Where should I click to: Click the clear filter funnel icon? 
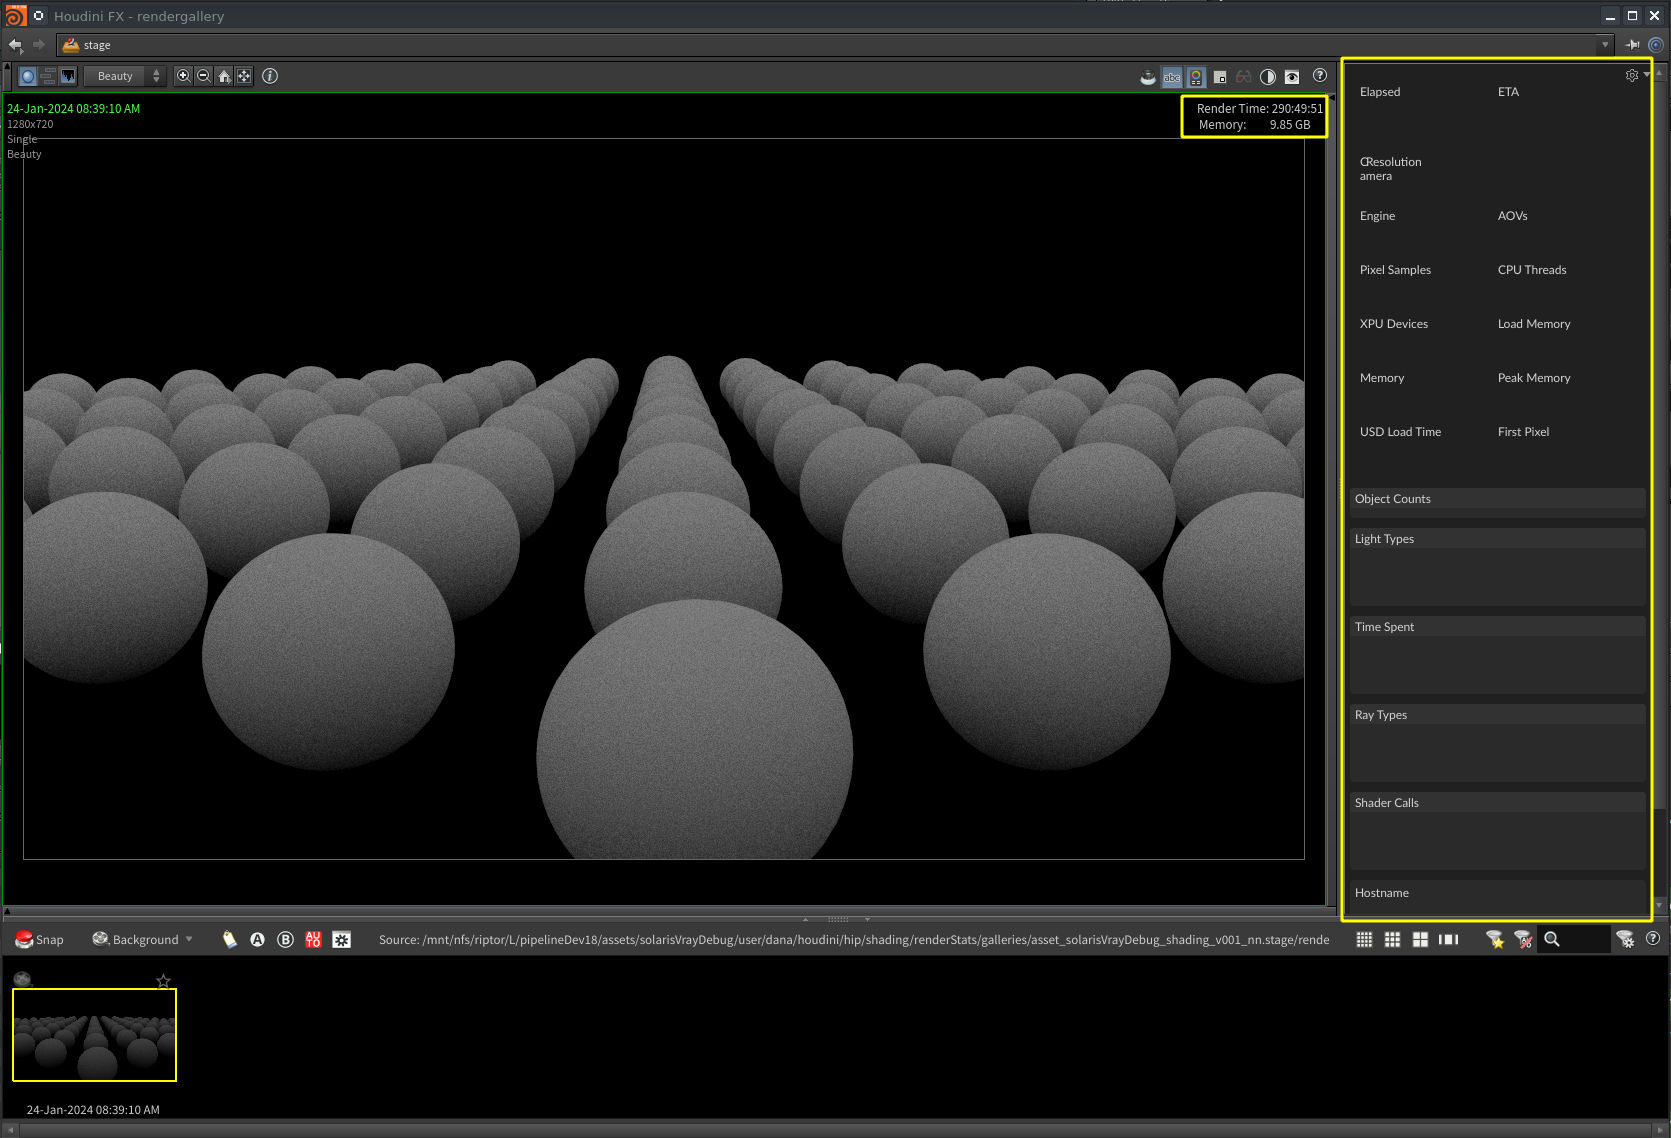point(1523,939)
